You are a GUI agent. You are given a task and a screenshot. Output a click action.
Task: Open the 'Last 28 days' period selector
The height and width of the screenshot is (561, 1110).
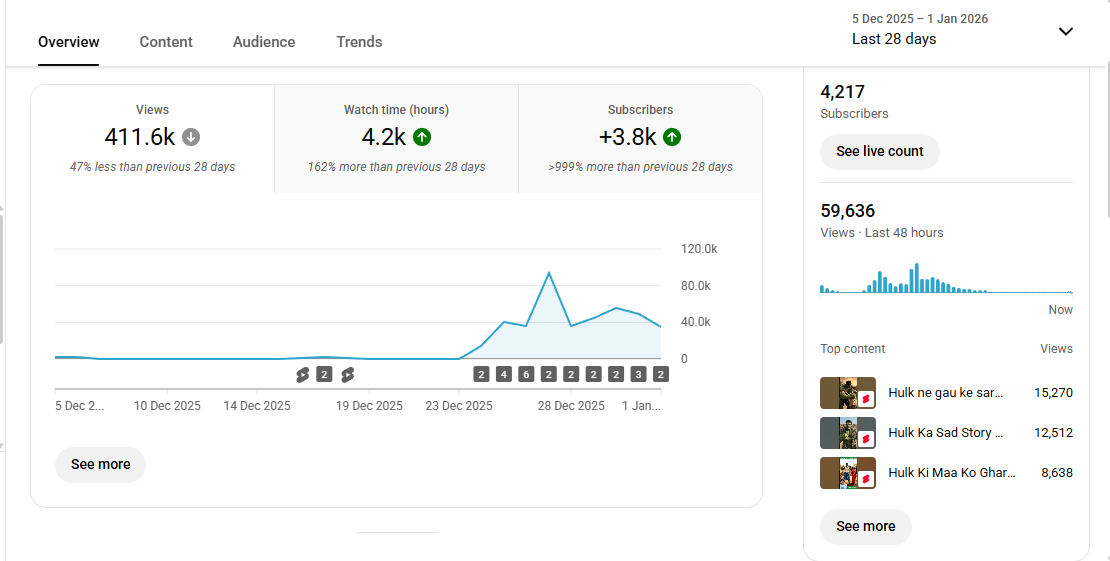894,39
